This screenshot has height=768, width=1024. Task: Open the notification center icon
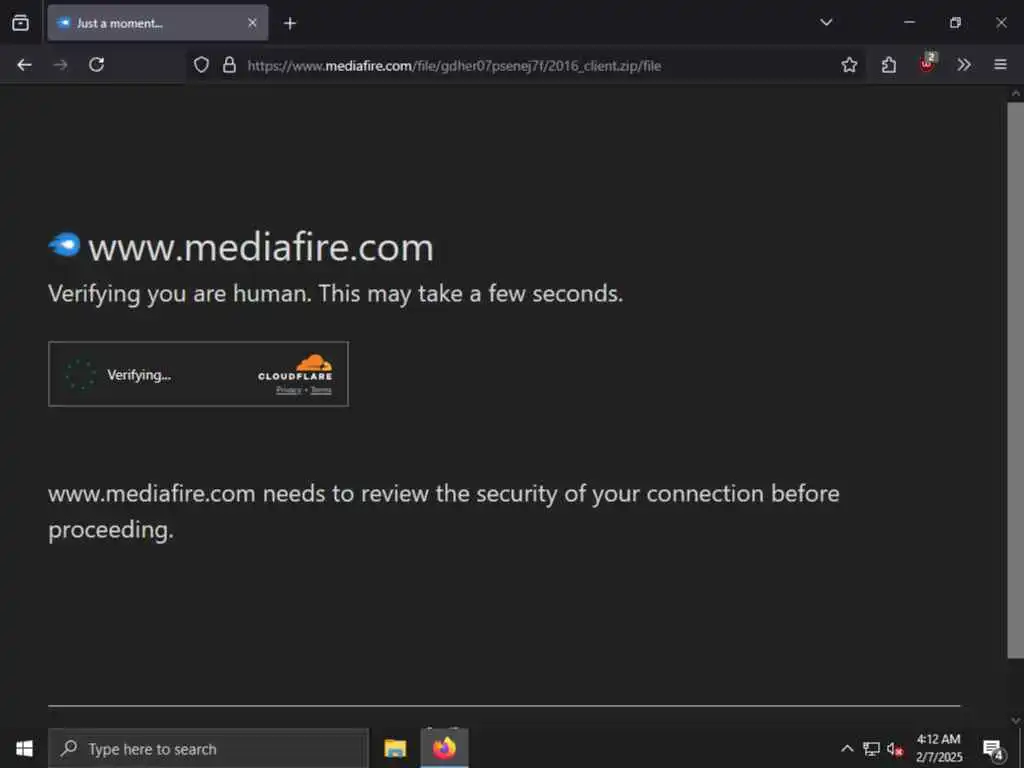(993, 750)
